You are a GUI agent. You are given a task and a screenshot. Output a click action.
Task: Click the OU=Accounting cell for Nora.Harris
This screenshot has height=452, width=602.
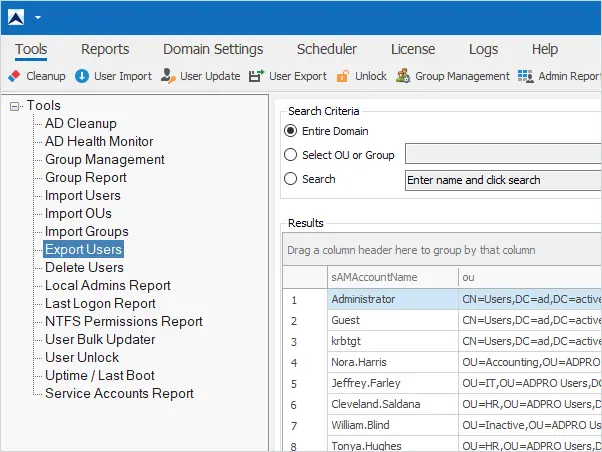tap(530, 362)
